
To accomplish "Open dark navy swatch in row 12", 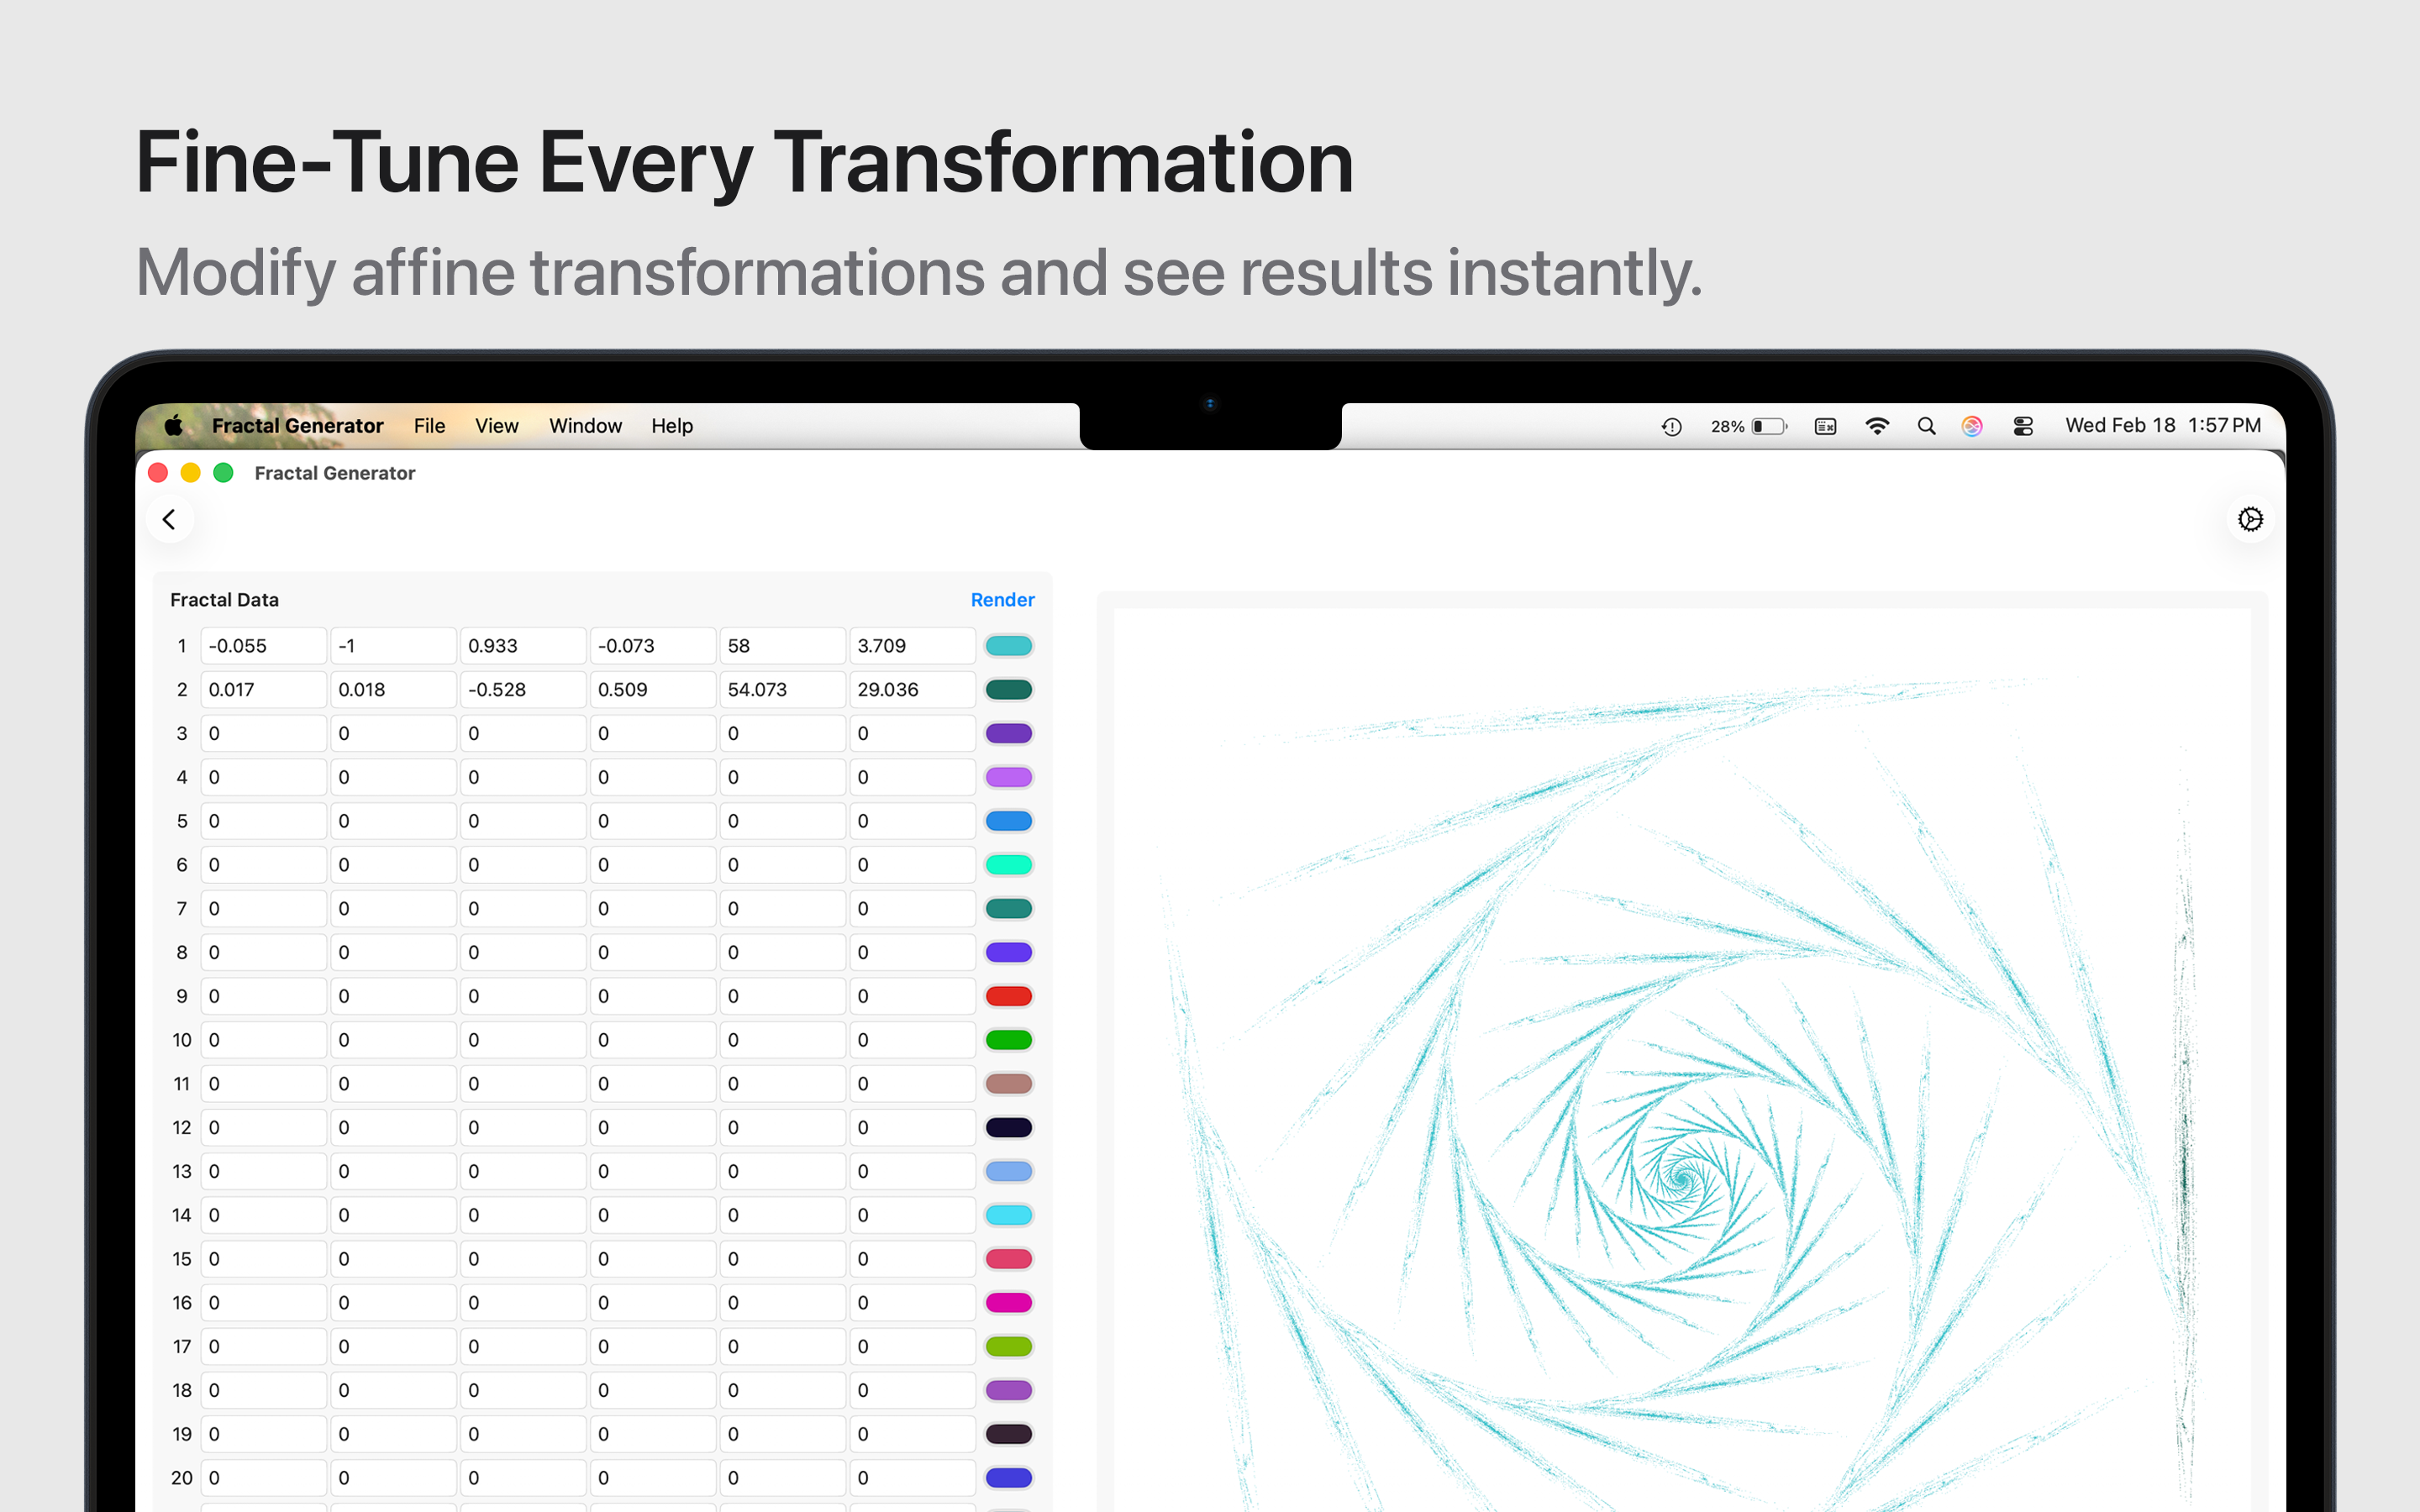I will pyautogui.click(x=1008, y=1128).
